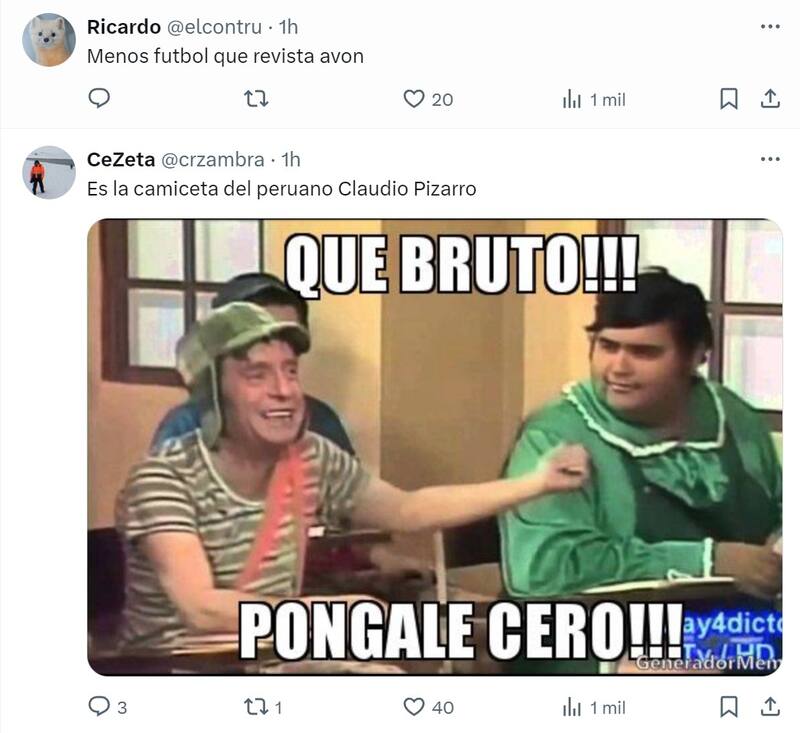Open Ricardo's display name link

click(124, 27)
